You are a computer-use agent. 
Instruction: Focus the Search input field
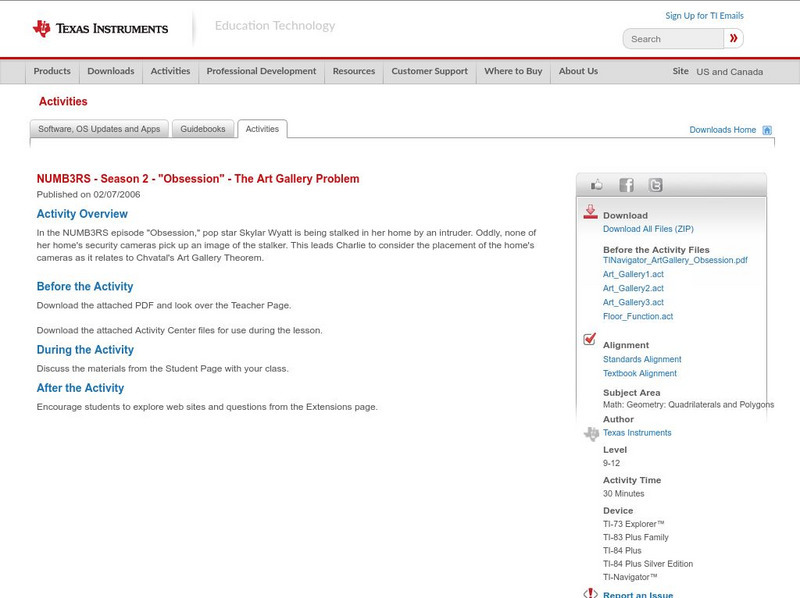coord(673,39)
